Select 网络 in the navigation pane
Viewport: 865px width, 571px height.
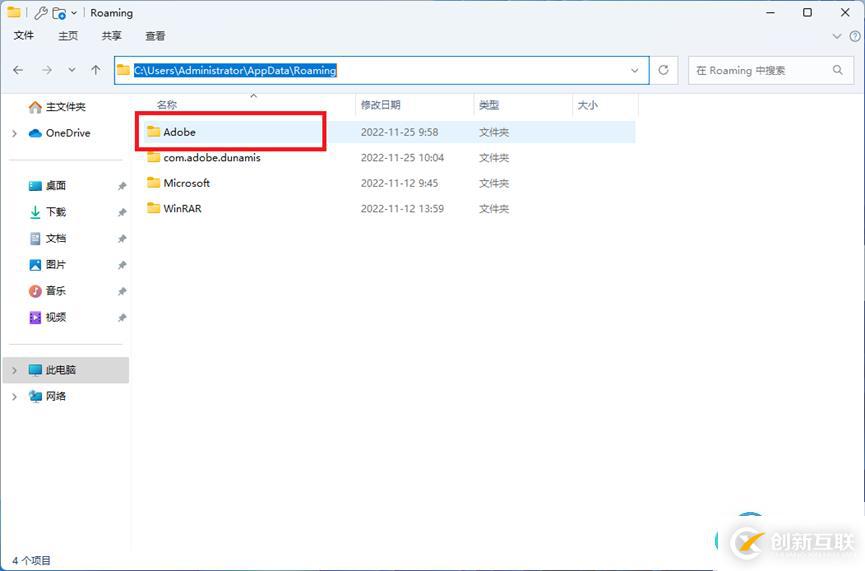pos(55,396)
